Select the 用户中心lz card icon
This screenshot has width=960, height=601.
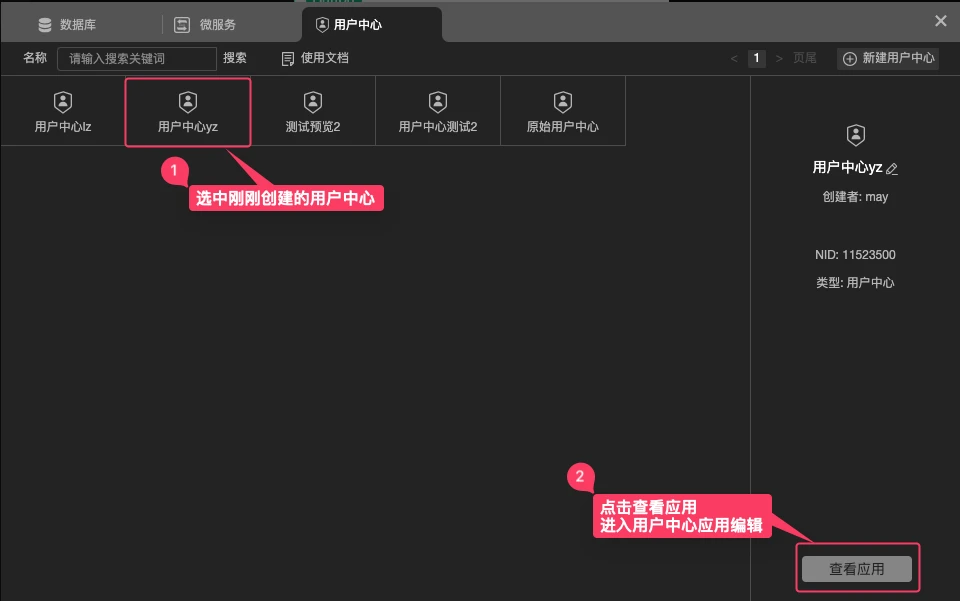[63, 102]
